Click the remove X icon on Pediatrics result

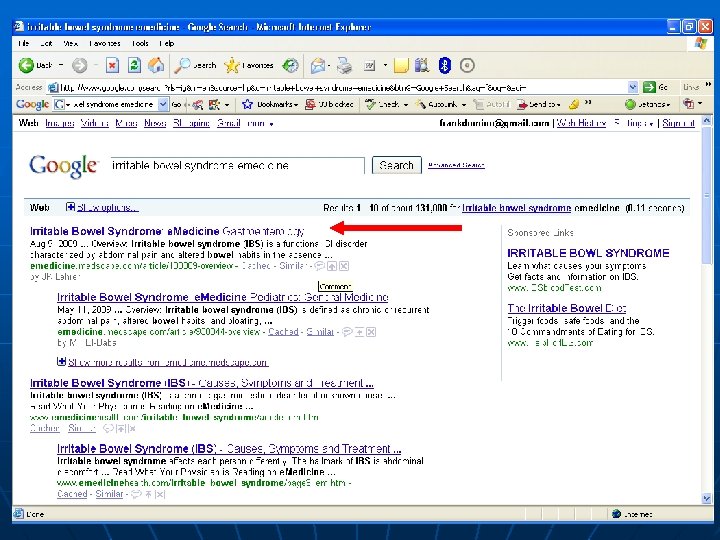click(x=371, y=332)
